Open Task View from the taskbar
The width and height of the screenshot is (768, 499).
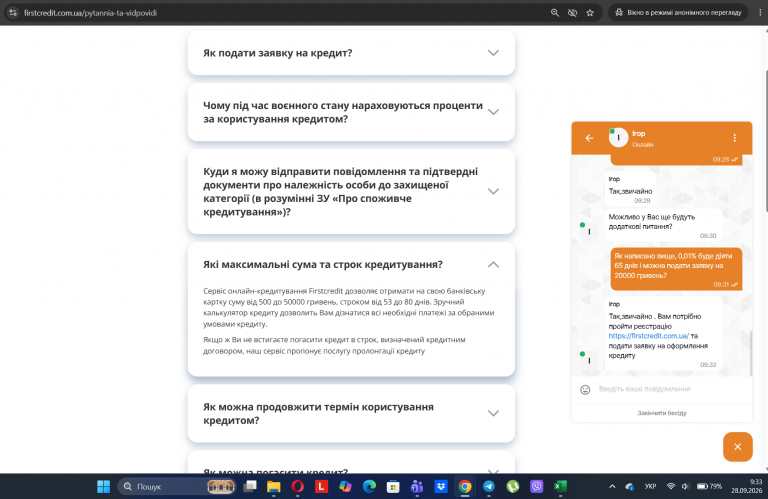250,486
